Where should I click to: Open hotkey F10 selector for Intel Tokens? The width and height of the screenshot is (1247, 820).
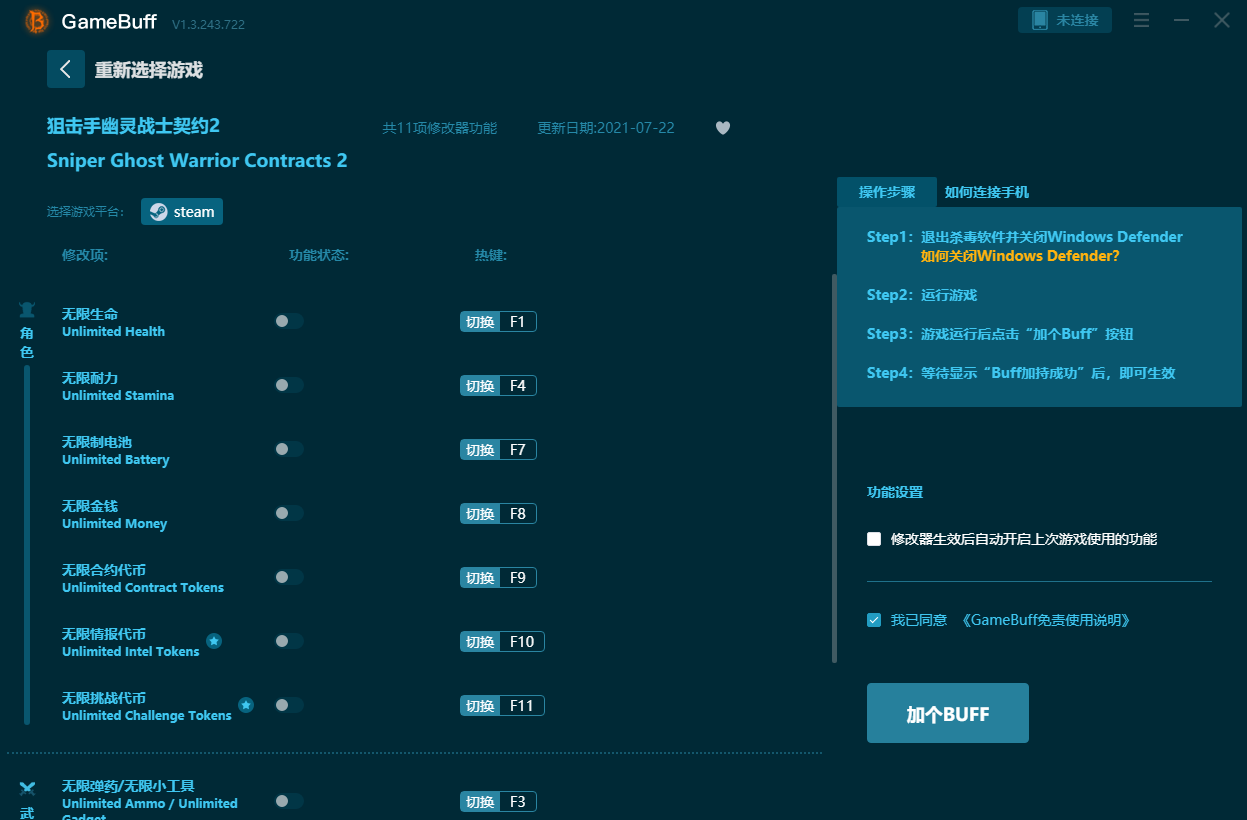tap(521, 642)
